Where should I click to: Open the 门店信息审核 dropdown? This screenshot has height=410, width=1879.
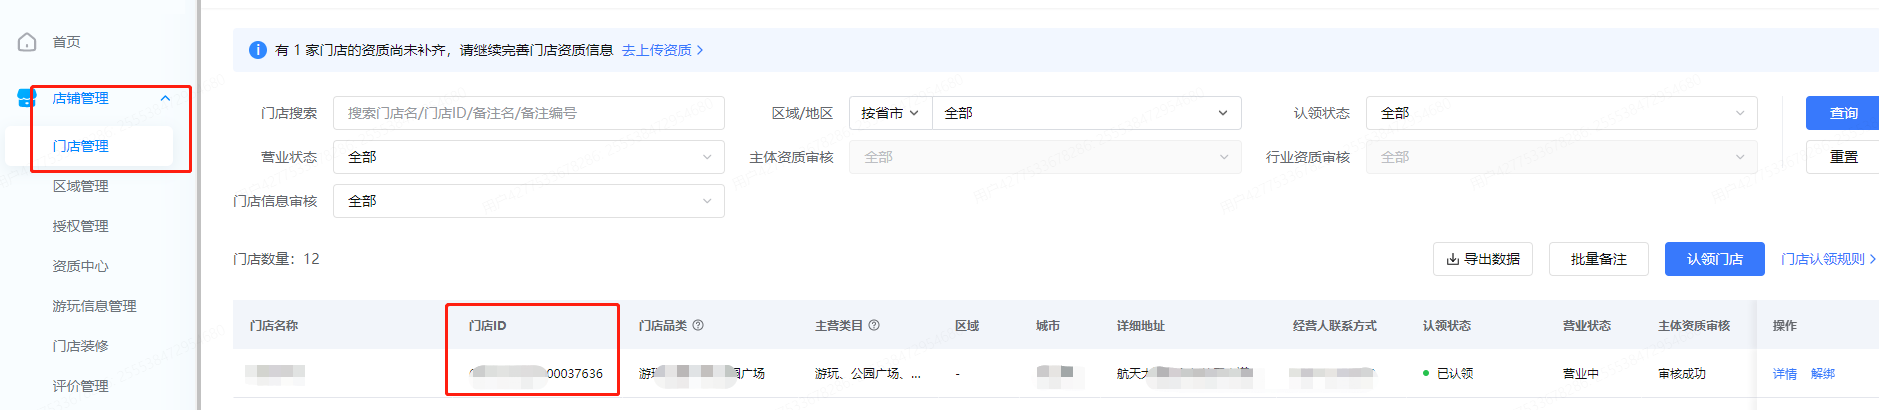point(528,201)
